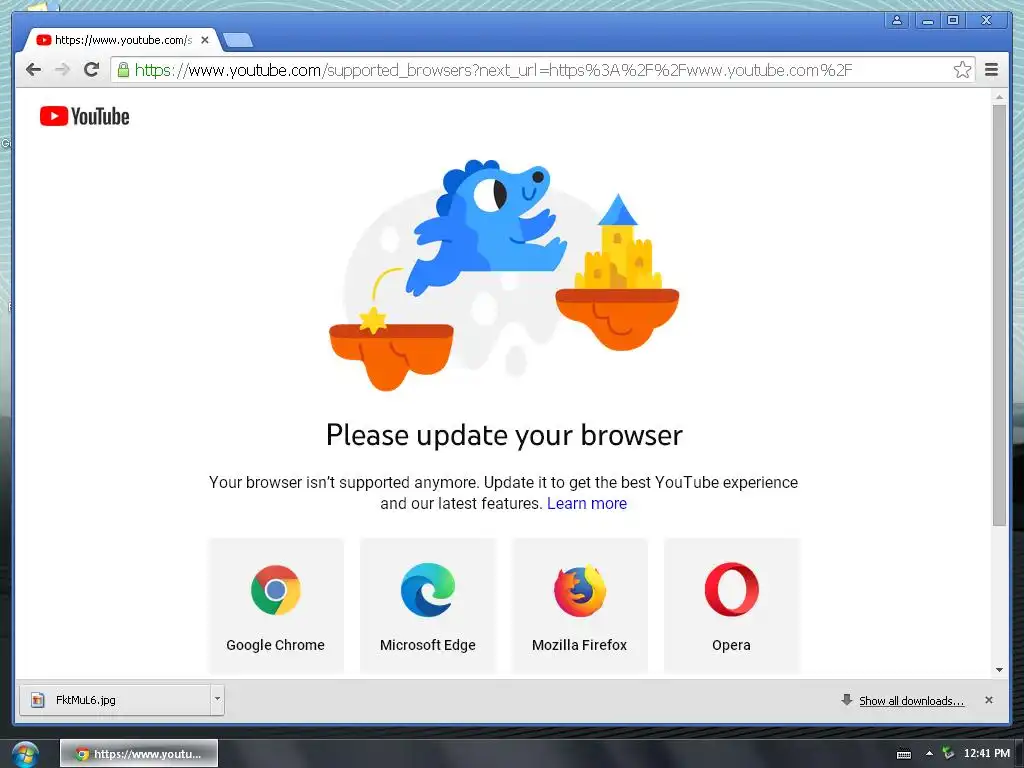Click the Chrome taskbar button
This screenshot has width=1024, height=768.
click(x=139, y=754)
